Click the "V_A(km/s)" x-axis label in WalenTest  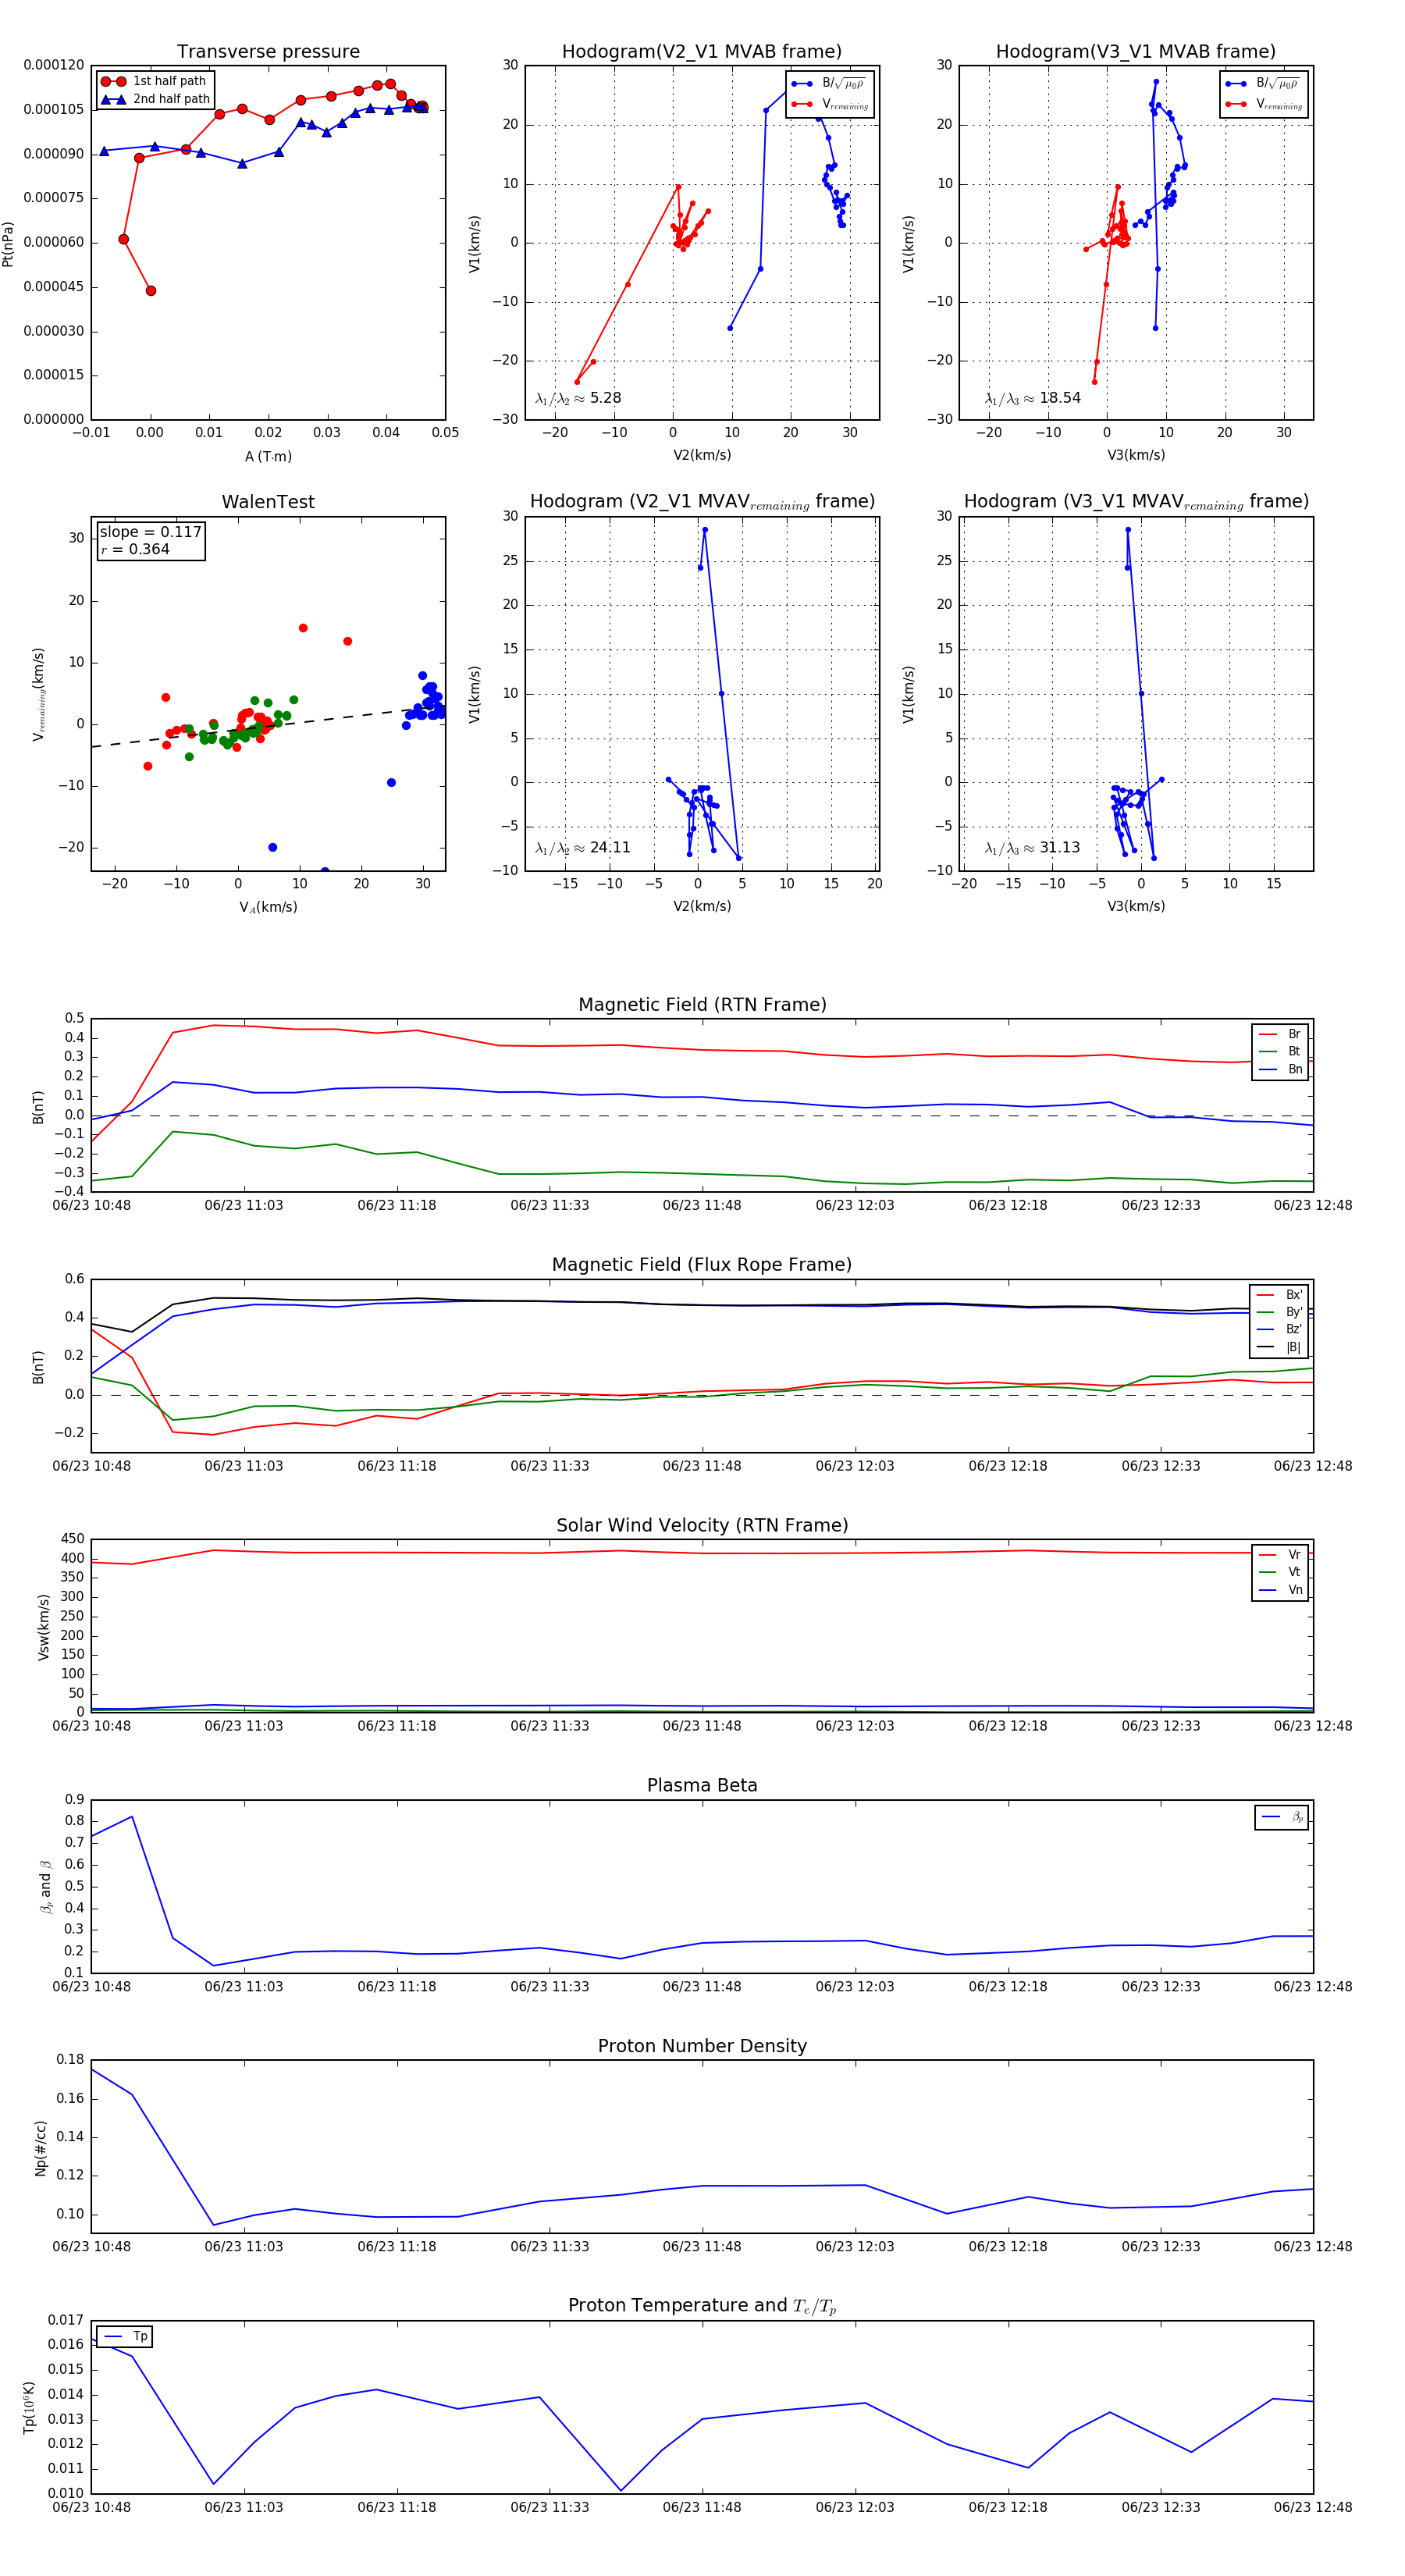point(268,907)
